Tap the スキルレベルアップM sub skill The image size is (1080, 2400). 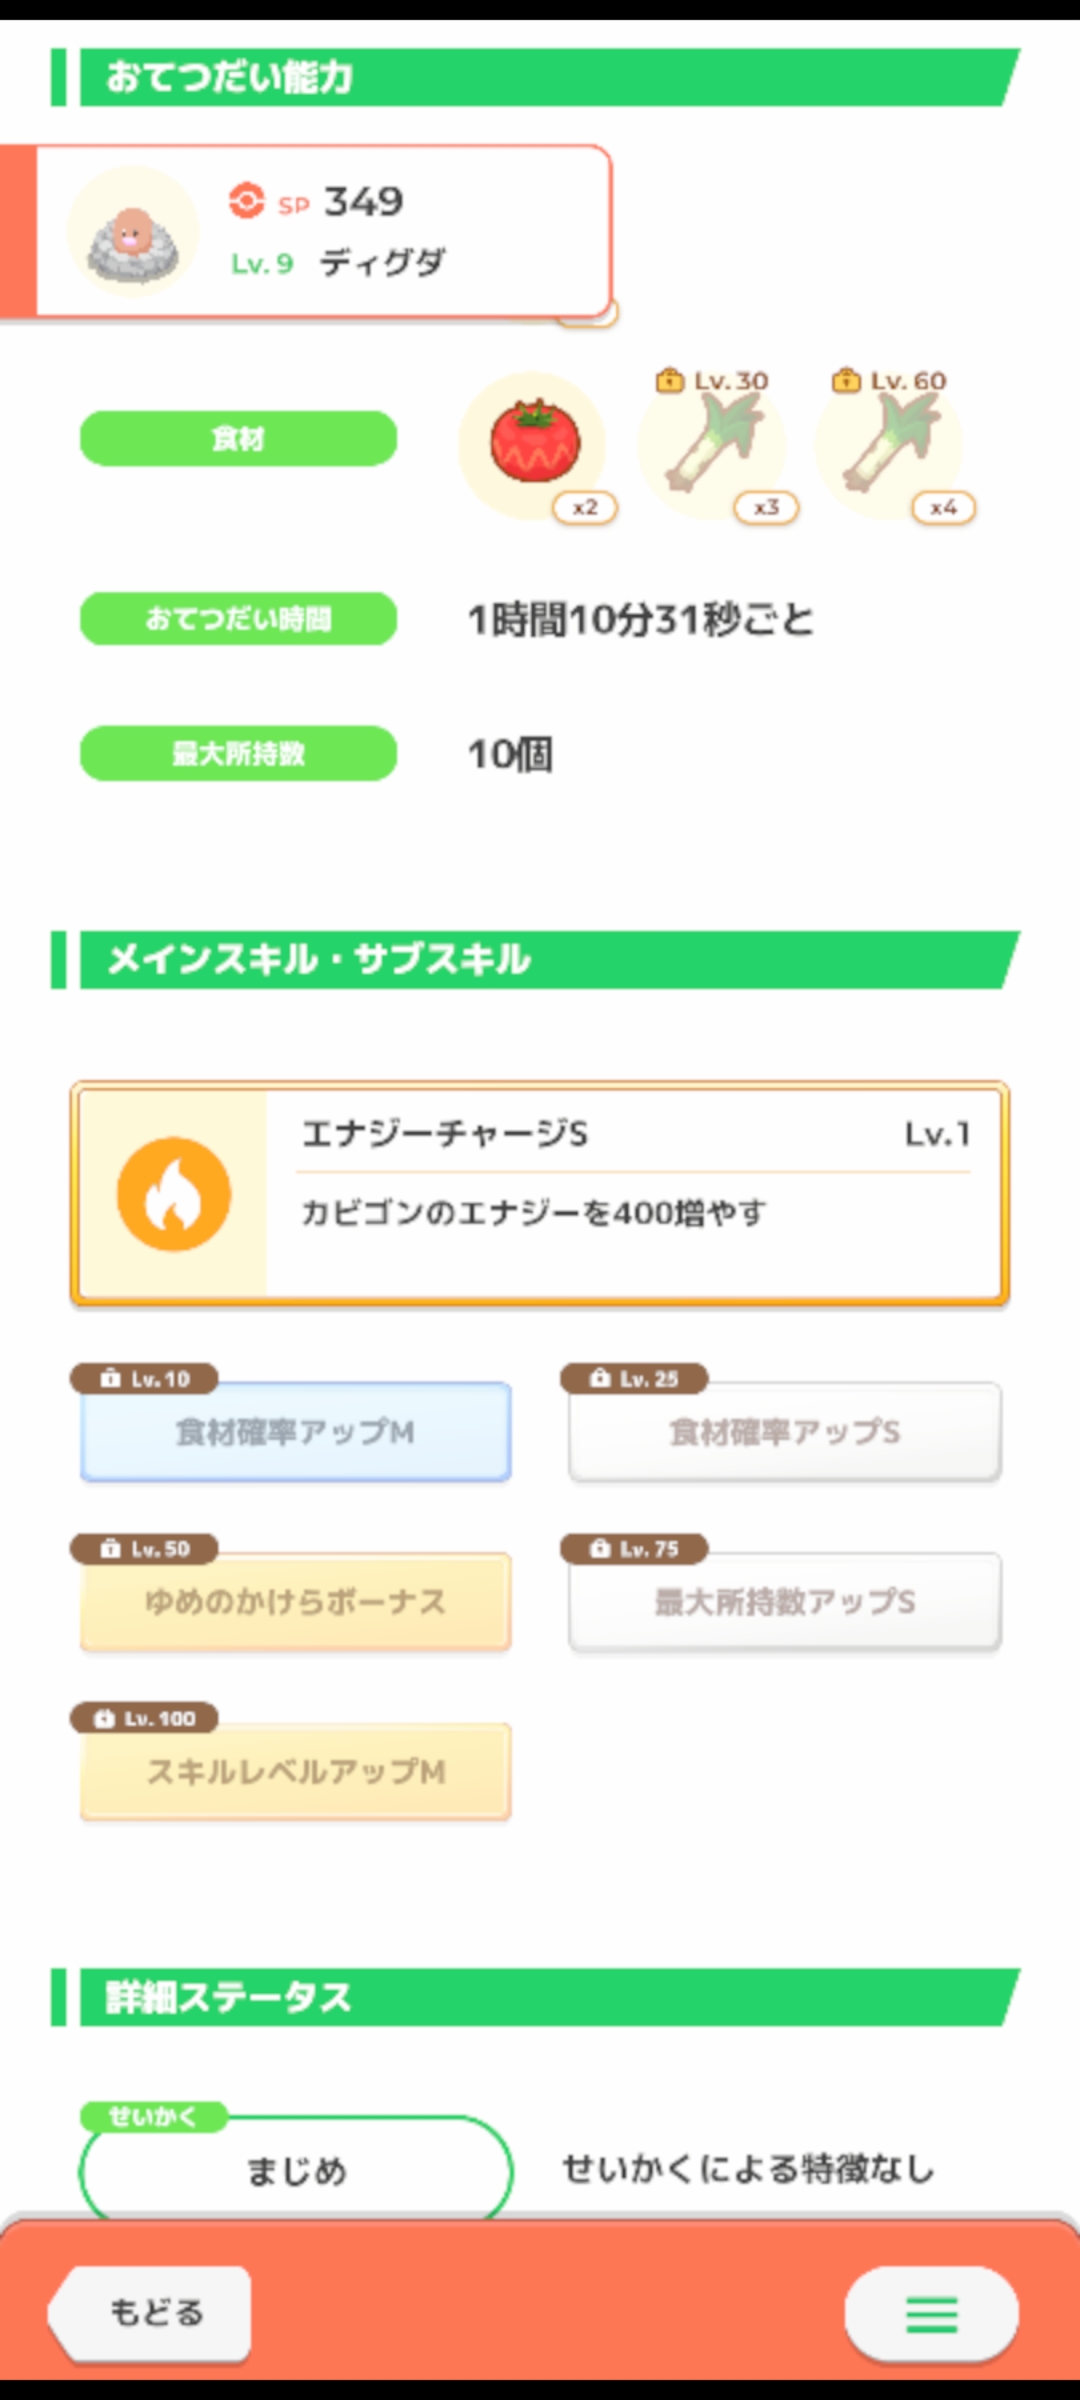pos(295,1772)
